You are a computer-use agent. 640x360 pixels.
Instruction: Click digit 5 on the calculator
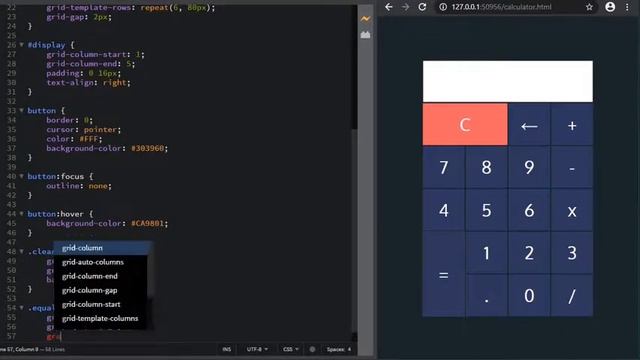487,210
